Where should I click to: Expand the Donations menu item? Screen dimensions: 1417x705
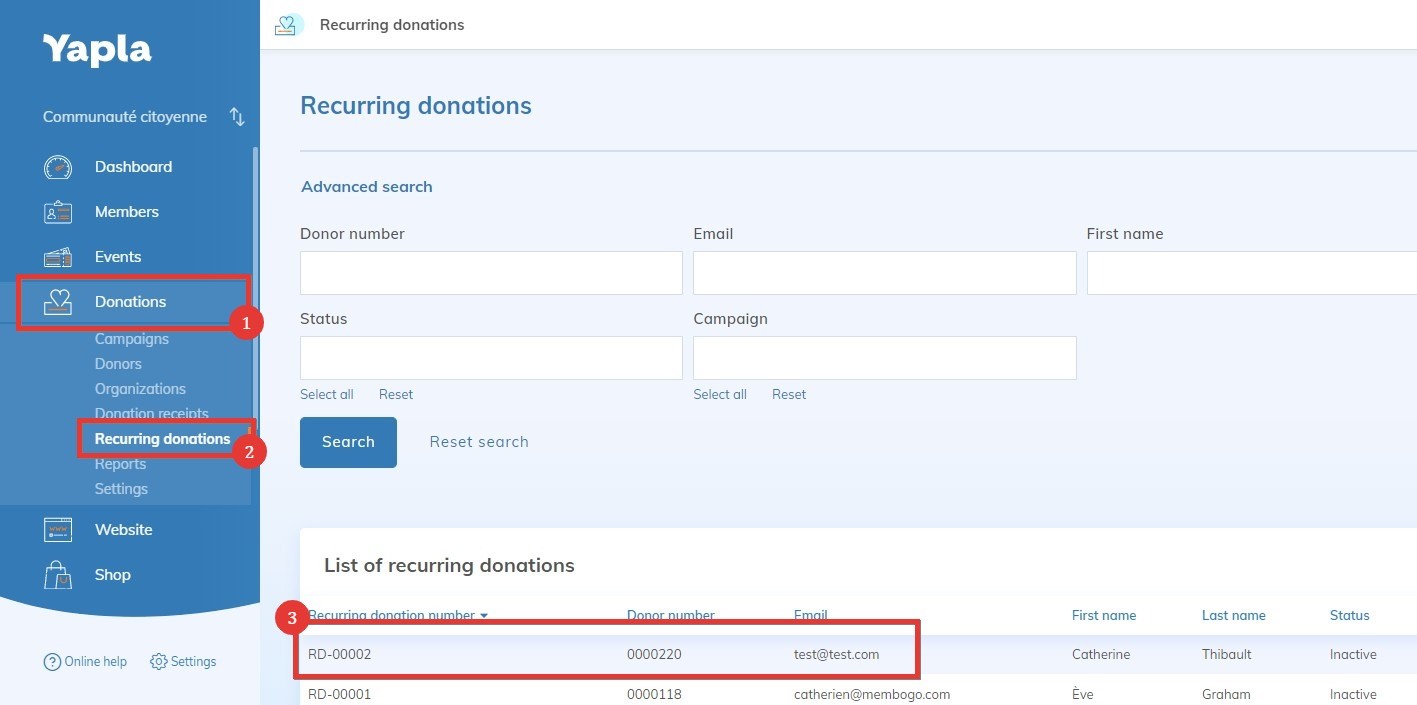tap(130, 302)
